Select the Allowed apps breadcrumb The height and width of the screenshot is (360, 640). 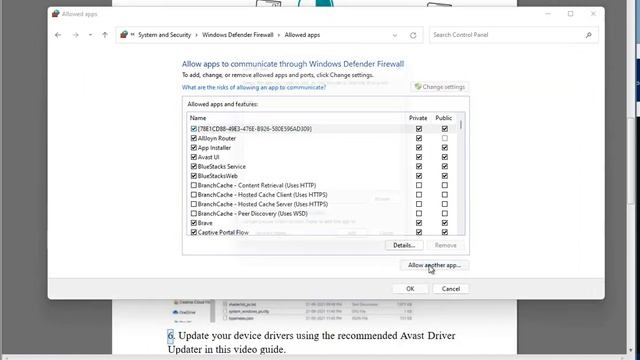(302, 35)
